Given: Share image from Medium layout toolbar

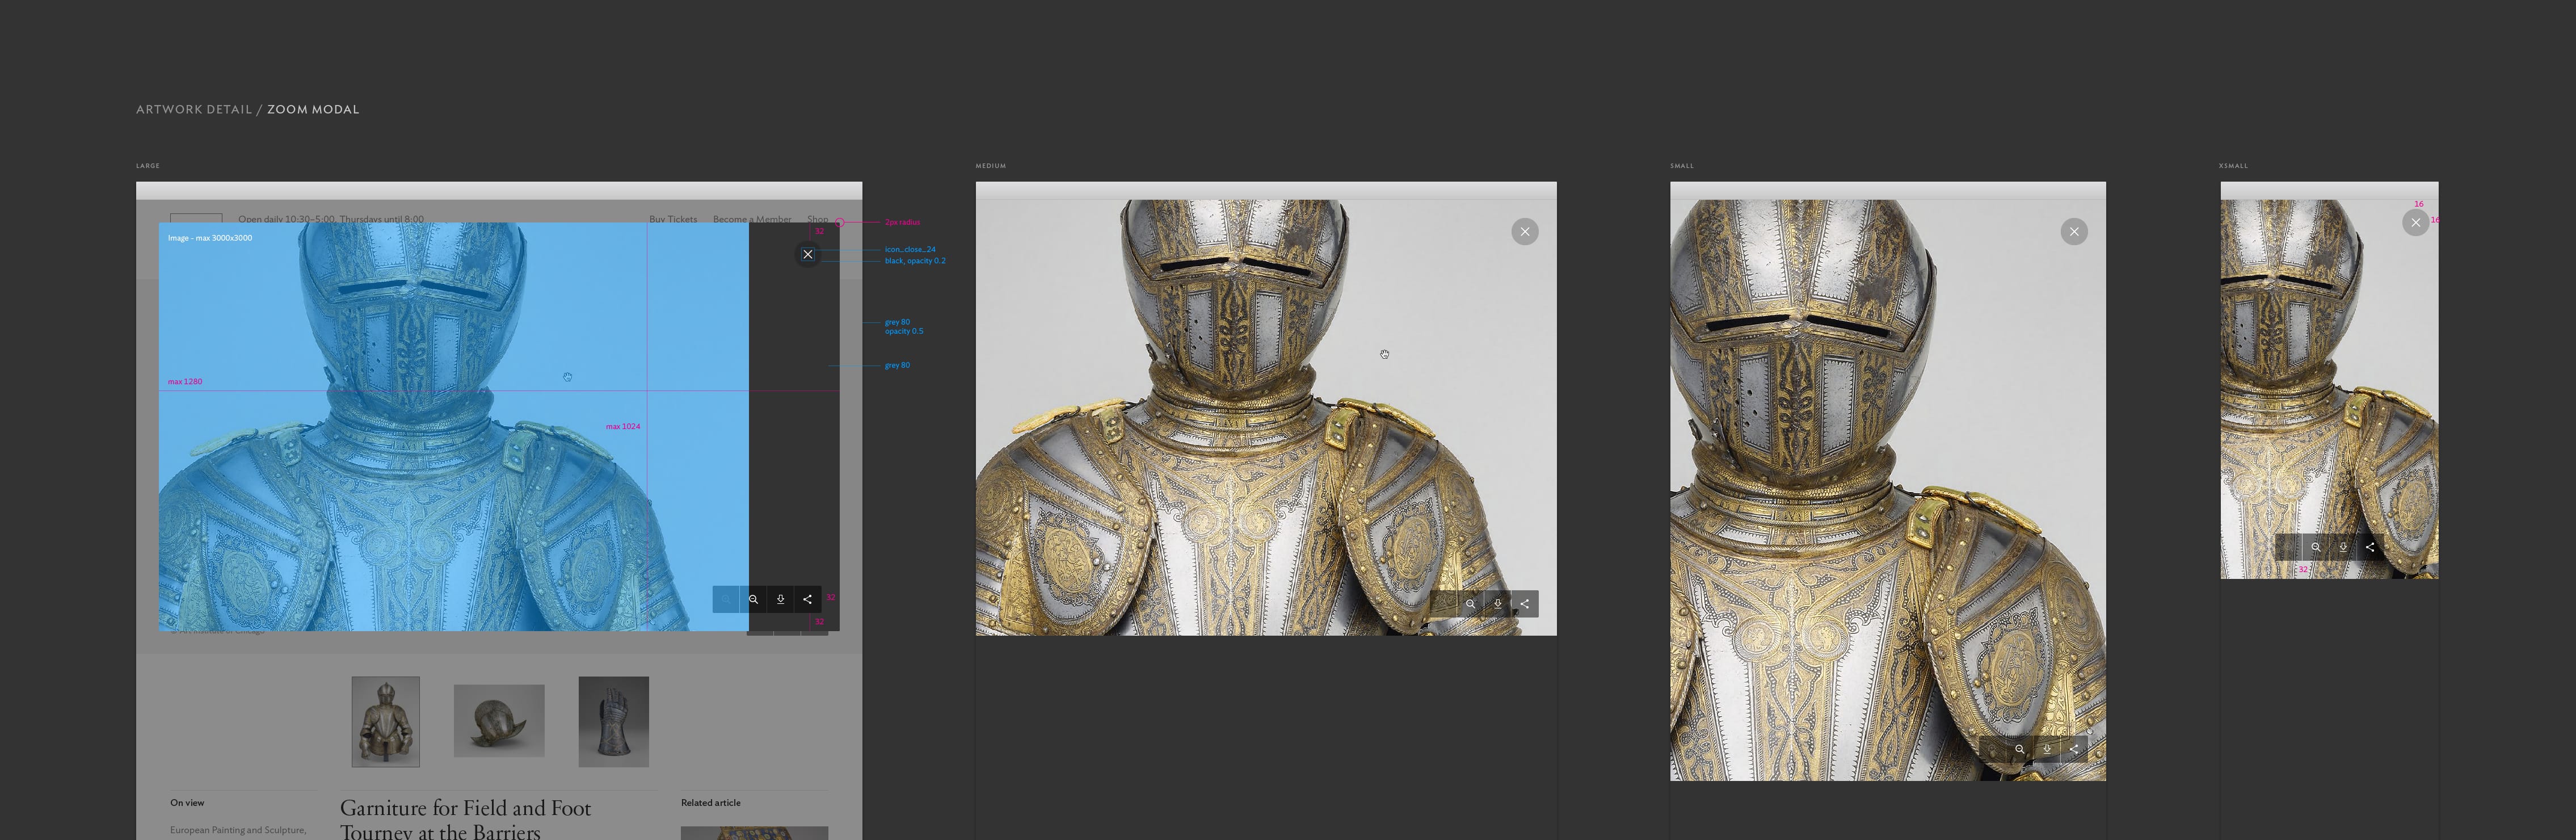Looking at the screenshot, I should click(x=1524, y=604).
